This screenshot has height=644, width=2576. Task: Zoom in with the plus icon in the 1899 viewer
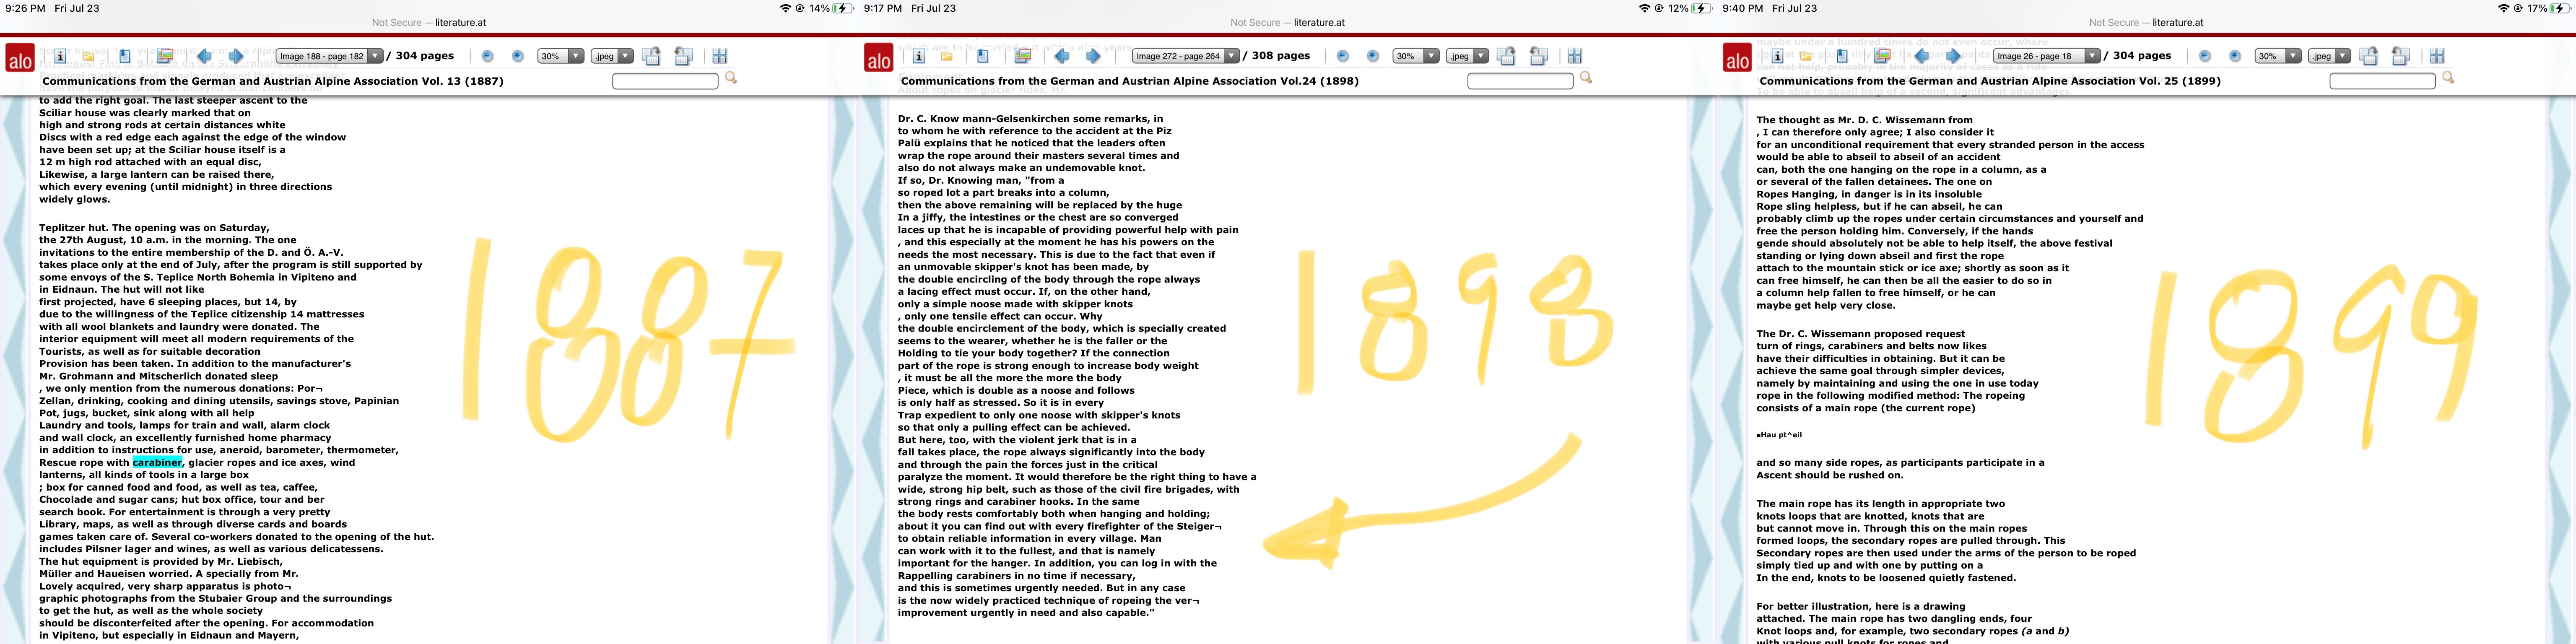tap(2235, 56)
